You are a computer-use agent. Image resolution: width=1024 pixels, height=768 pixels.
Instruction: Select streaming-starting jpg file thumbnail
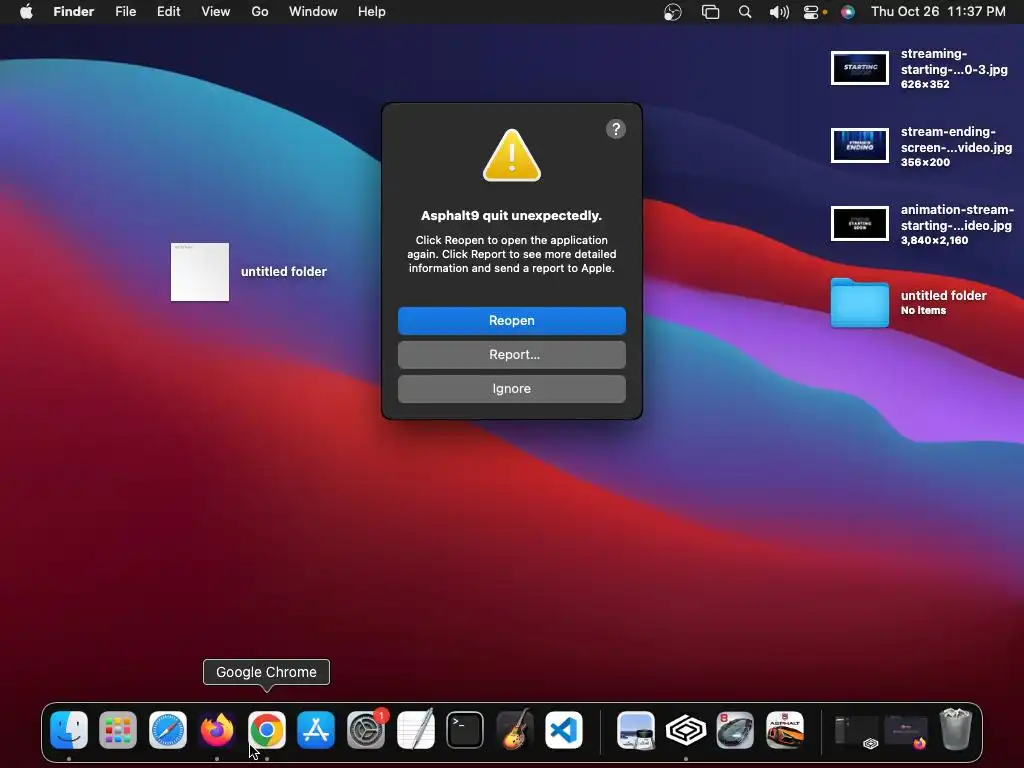tap(859, 68)
